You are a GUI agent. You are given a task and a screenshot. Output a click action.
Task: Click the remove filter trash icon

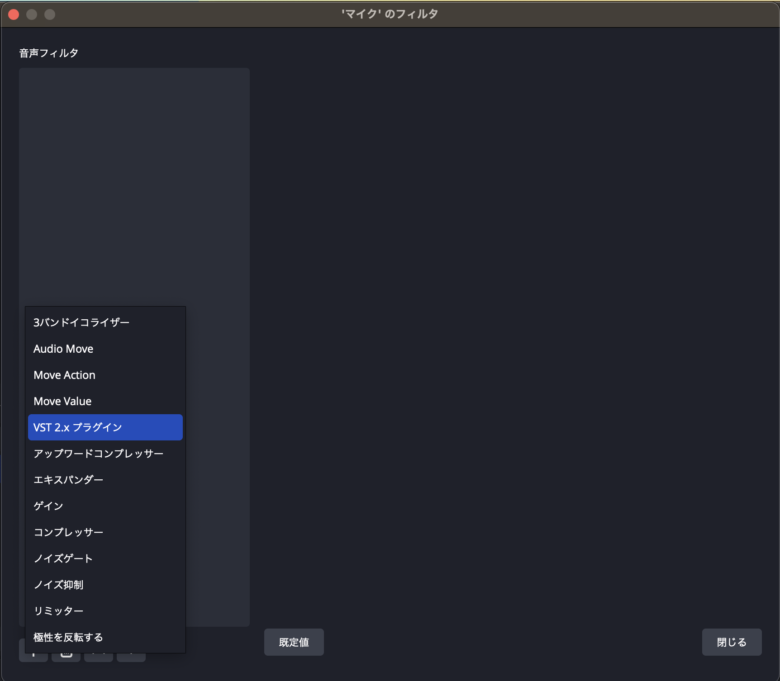tap(66, 656)
